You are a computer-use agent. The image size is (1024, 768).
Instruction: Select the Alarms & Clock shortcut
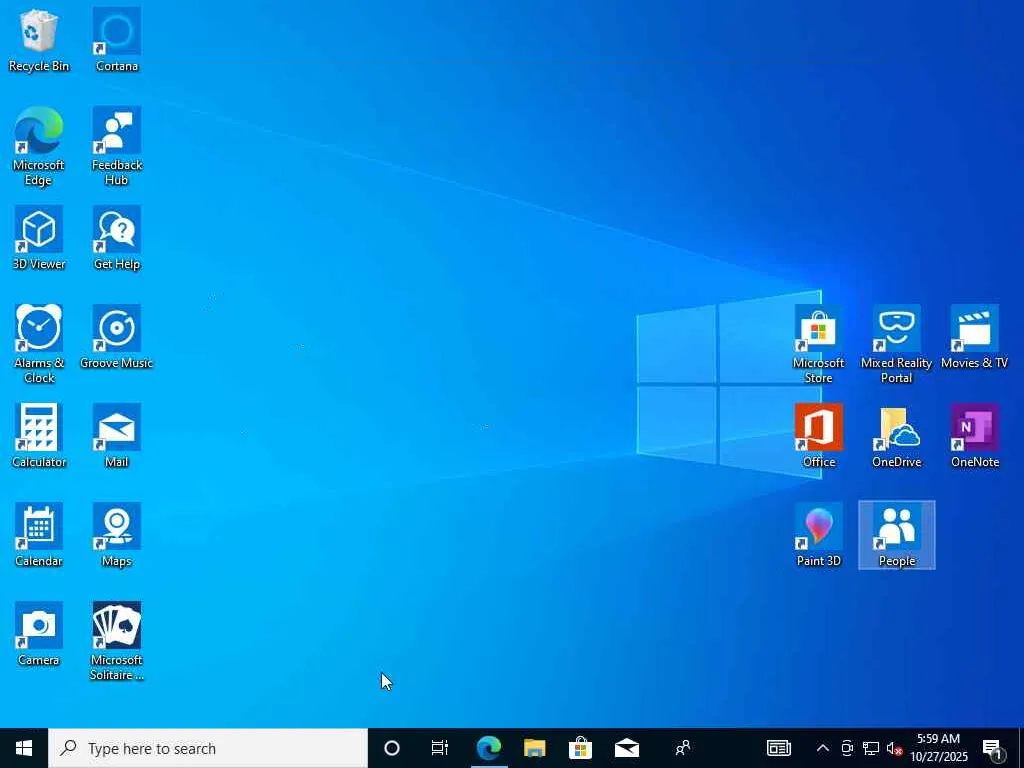pos(39,344)
